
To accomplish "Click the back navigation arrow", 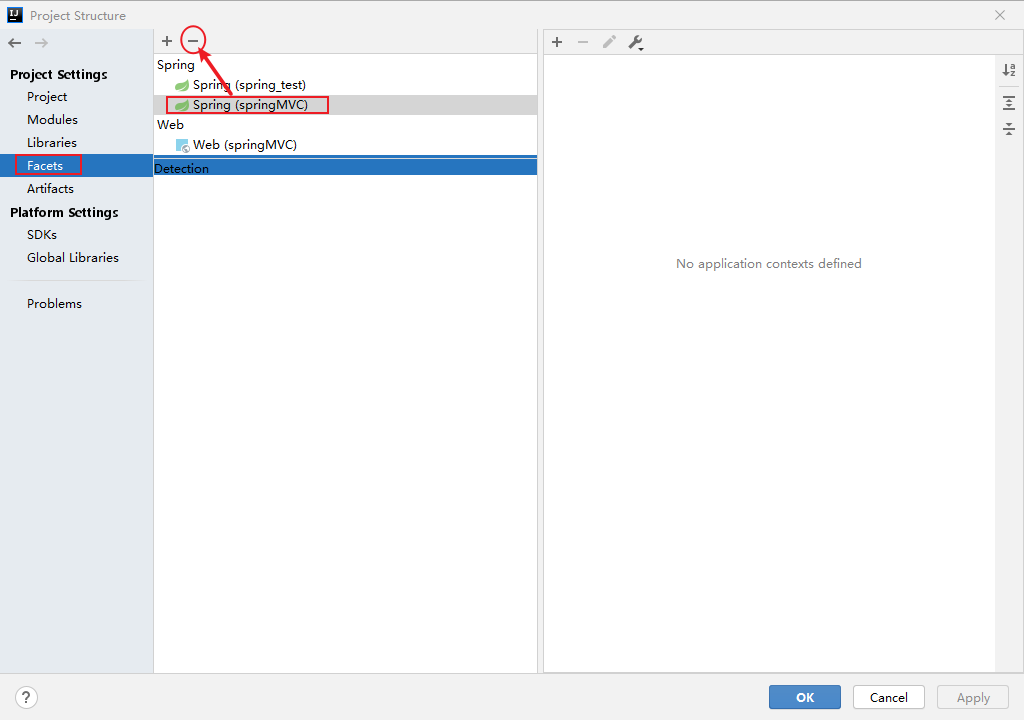I will [15, 43].
